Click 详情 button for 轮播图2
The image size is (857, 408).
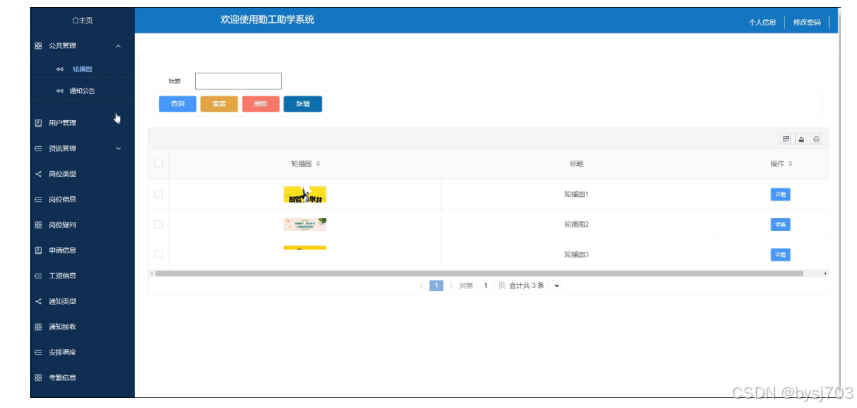pos(780,224)
